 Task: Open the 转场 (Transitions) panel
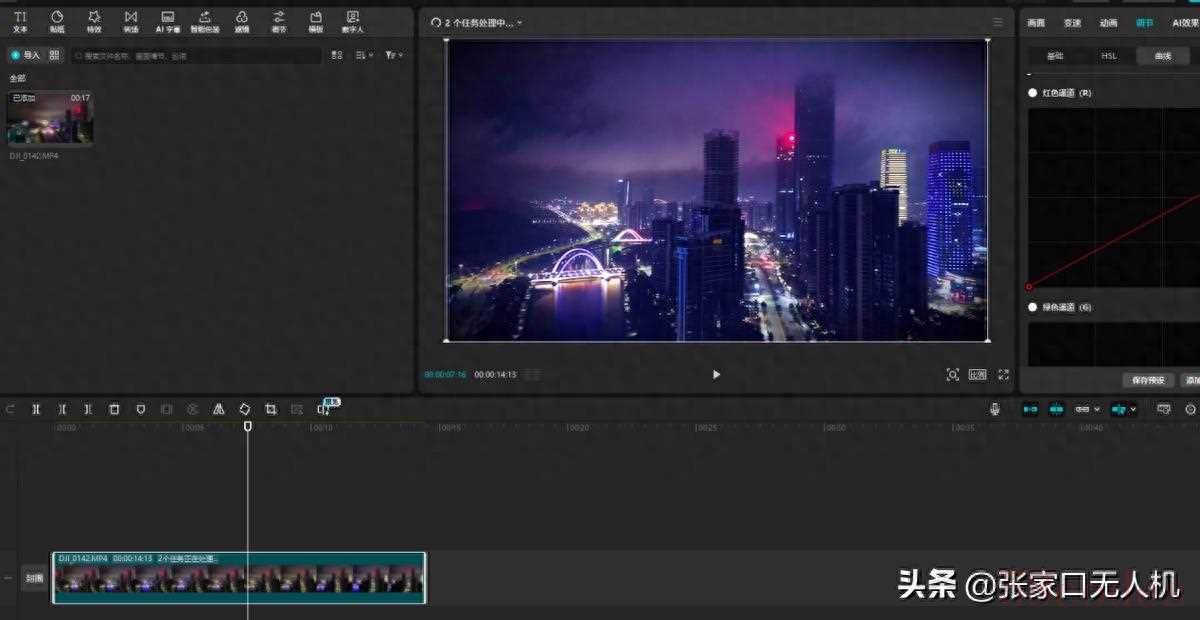tap(131, 21)
